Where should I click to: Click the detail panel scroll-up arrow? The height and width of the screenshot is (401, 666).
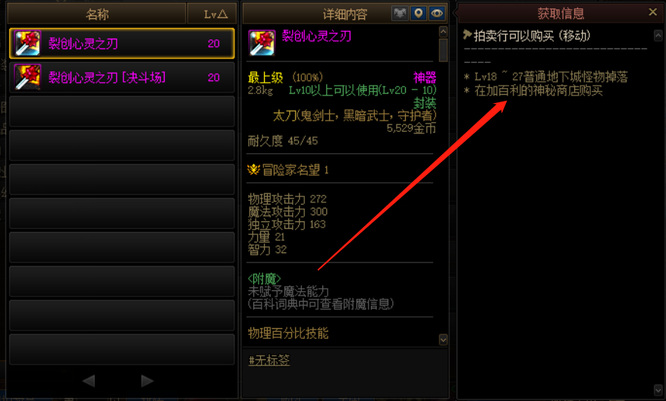click(443, 31)
